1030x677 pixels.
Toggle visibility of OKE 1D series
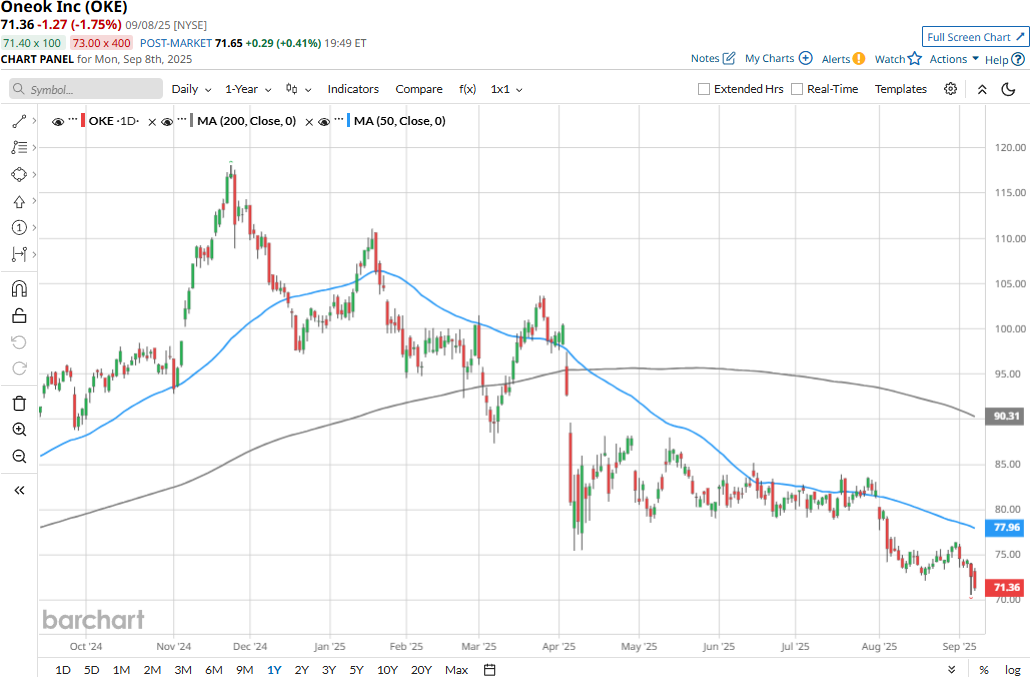tap(58, 121)
